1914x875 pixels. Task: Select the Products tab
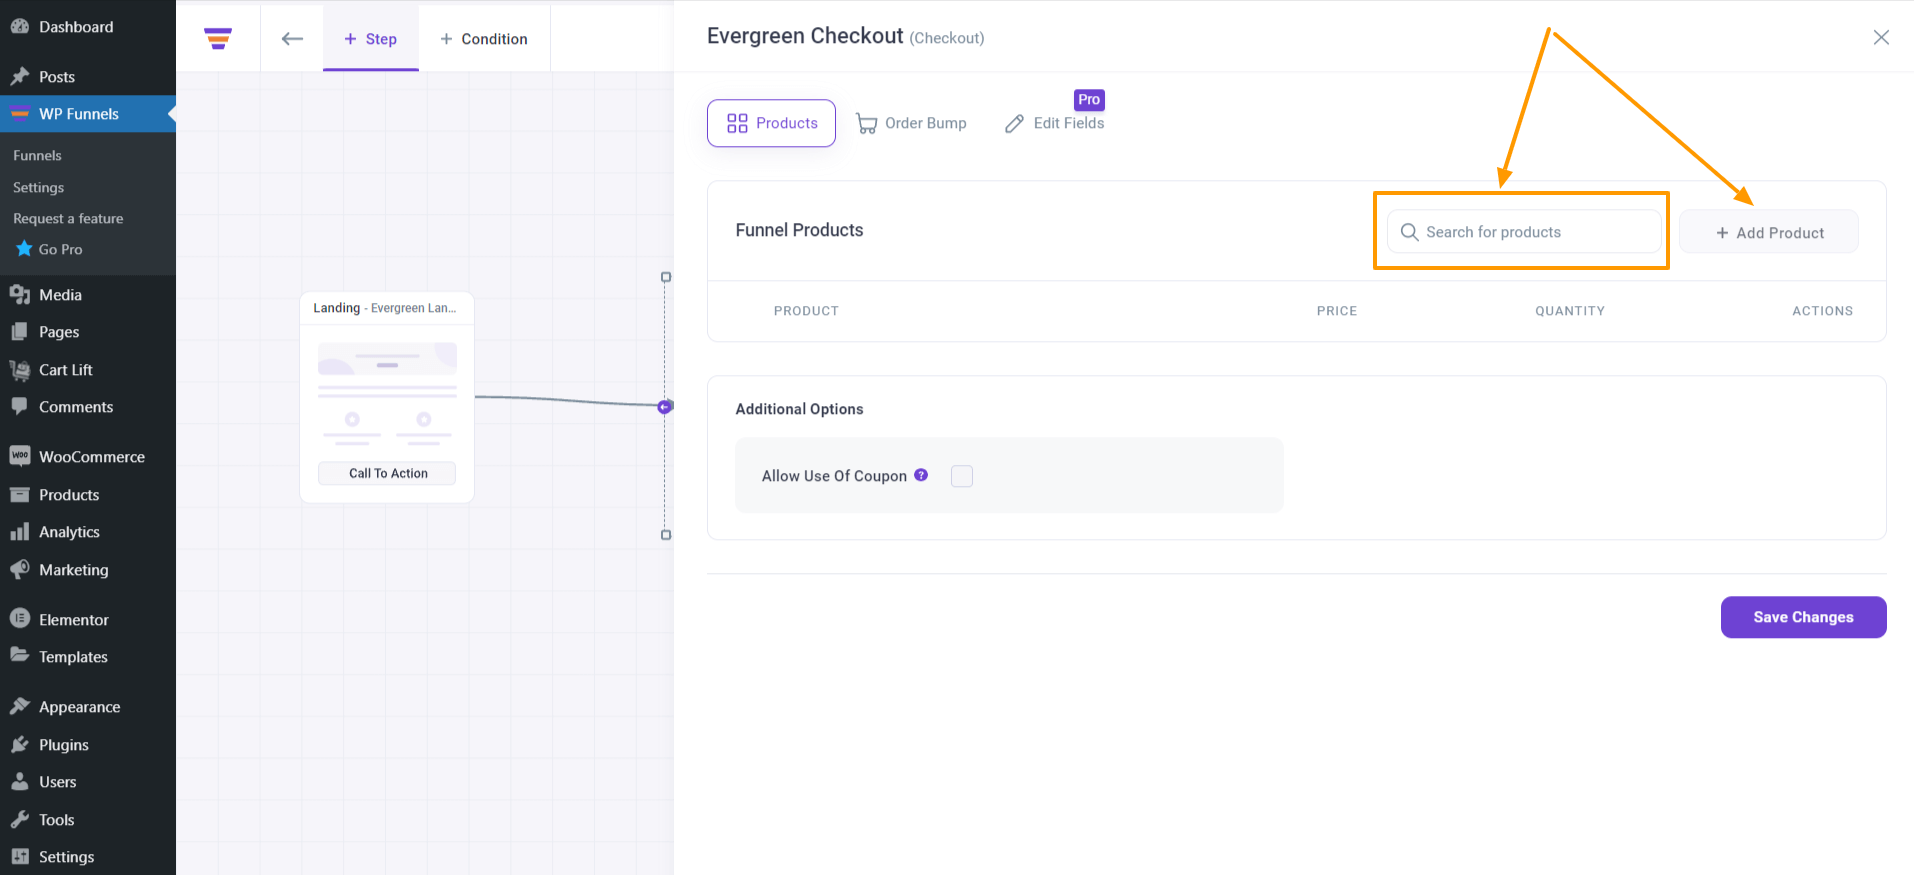[771, 123]
